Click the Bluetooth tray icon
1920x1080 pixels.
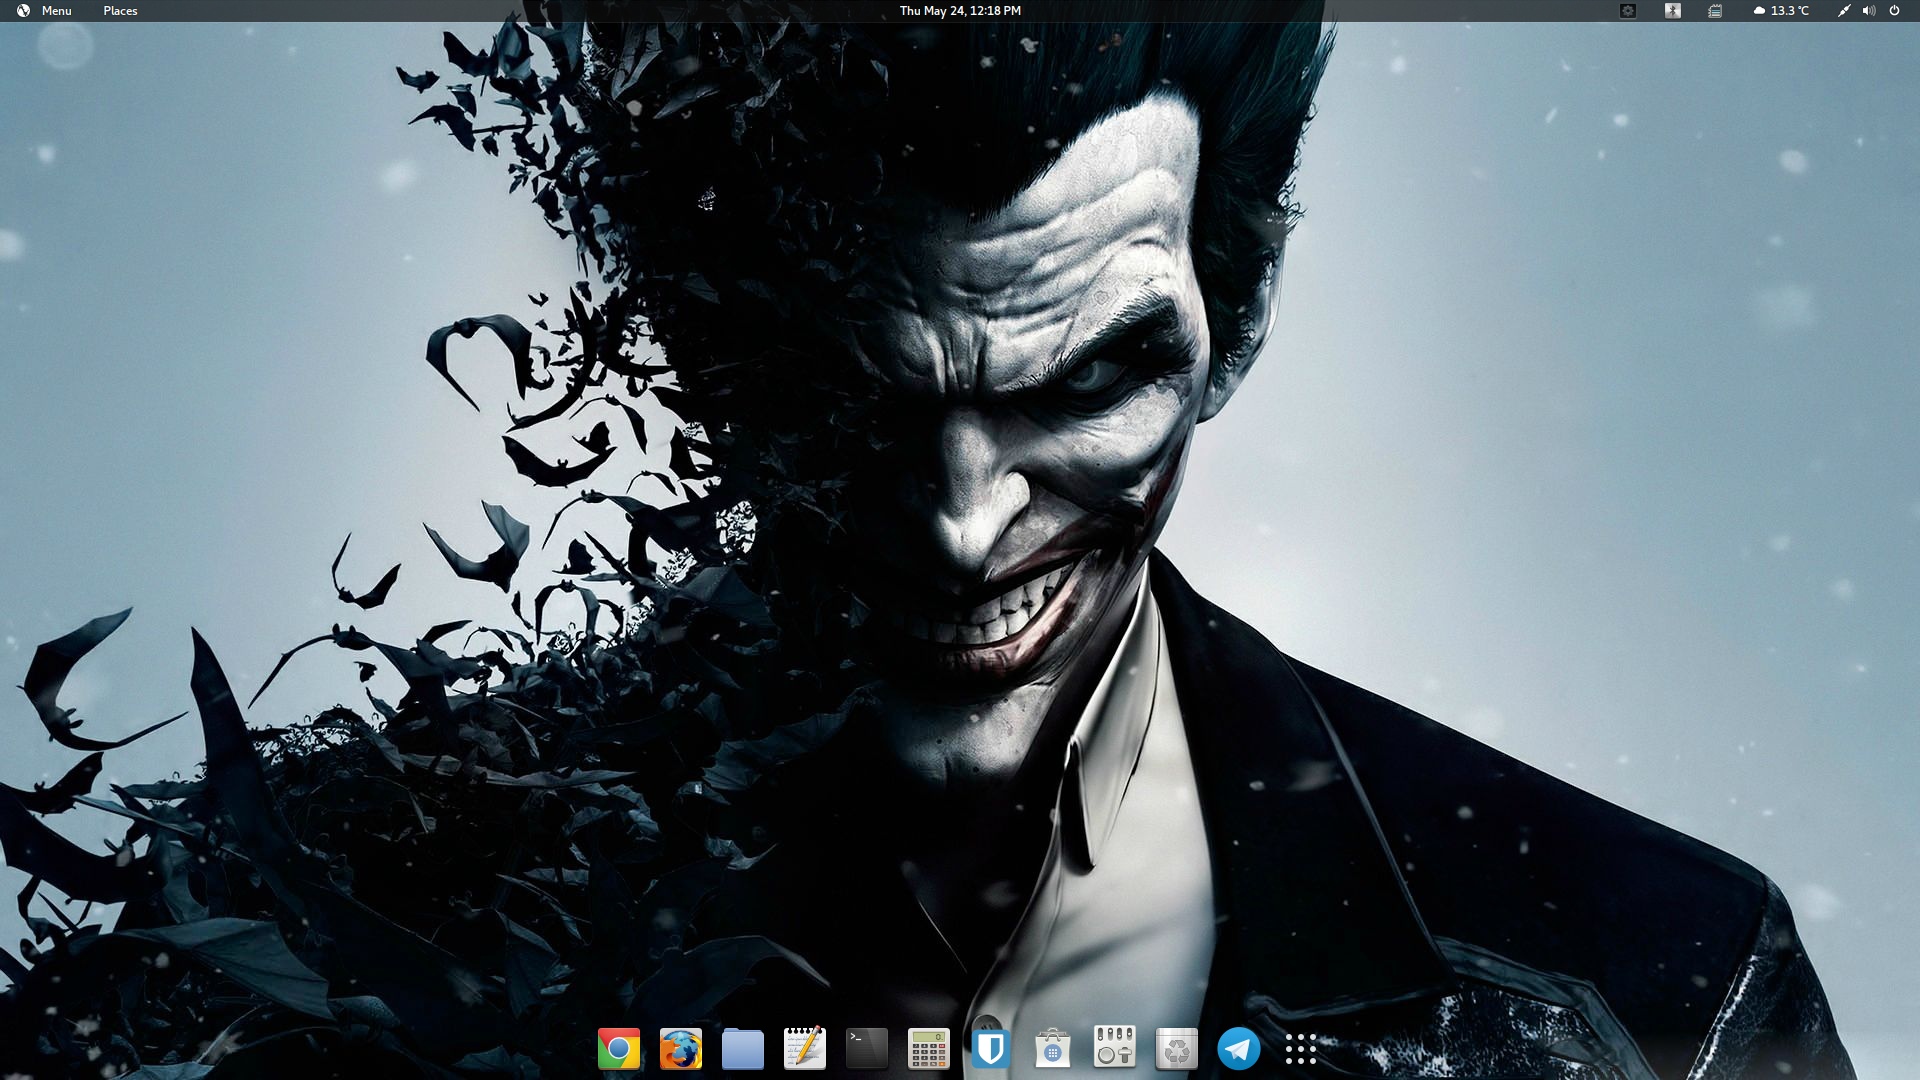point(1672,10)
